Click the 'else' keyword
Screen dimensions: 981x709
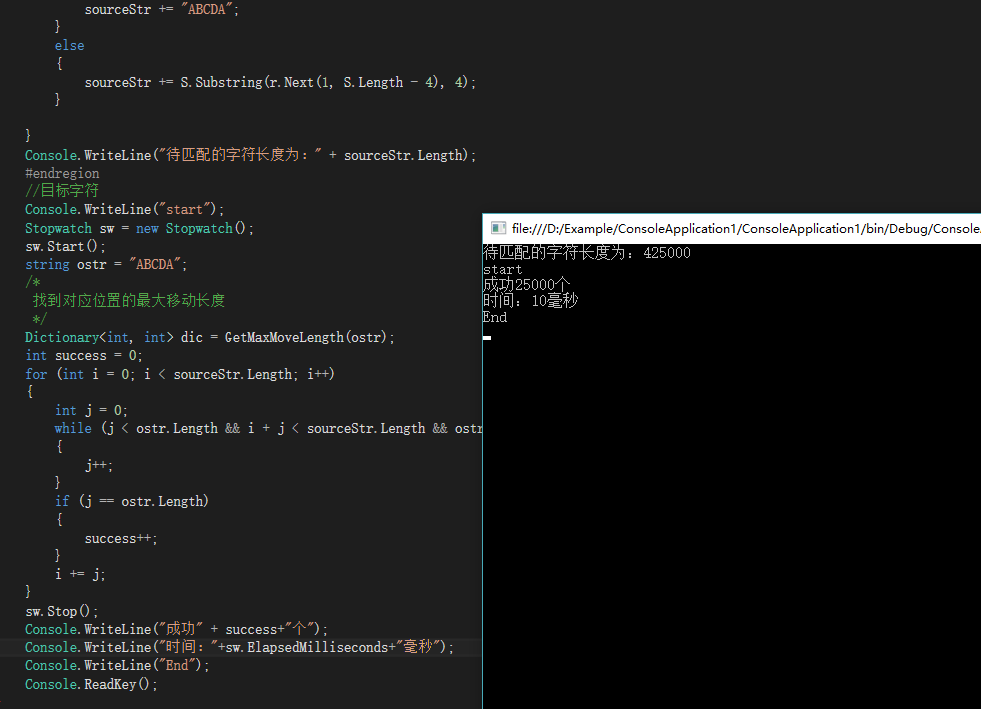[69, 46]
